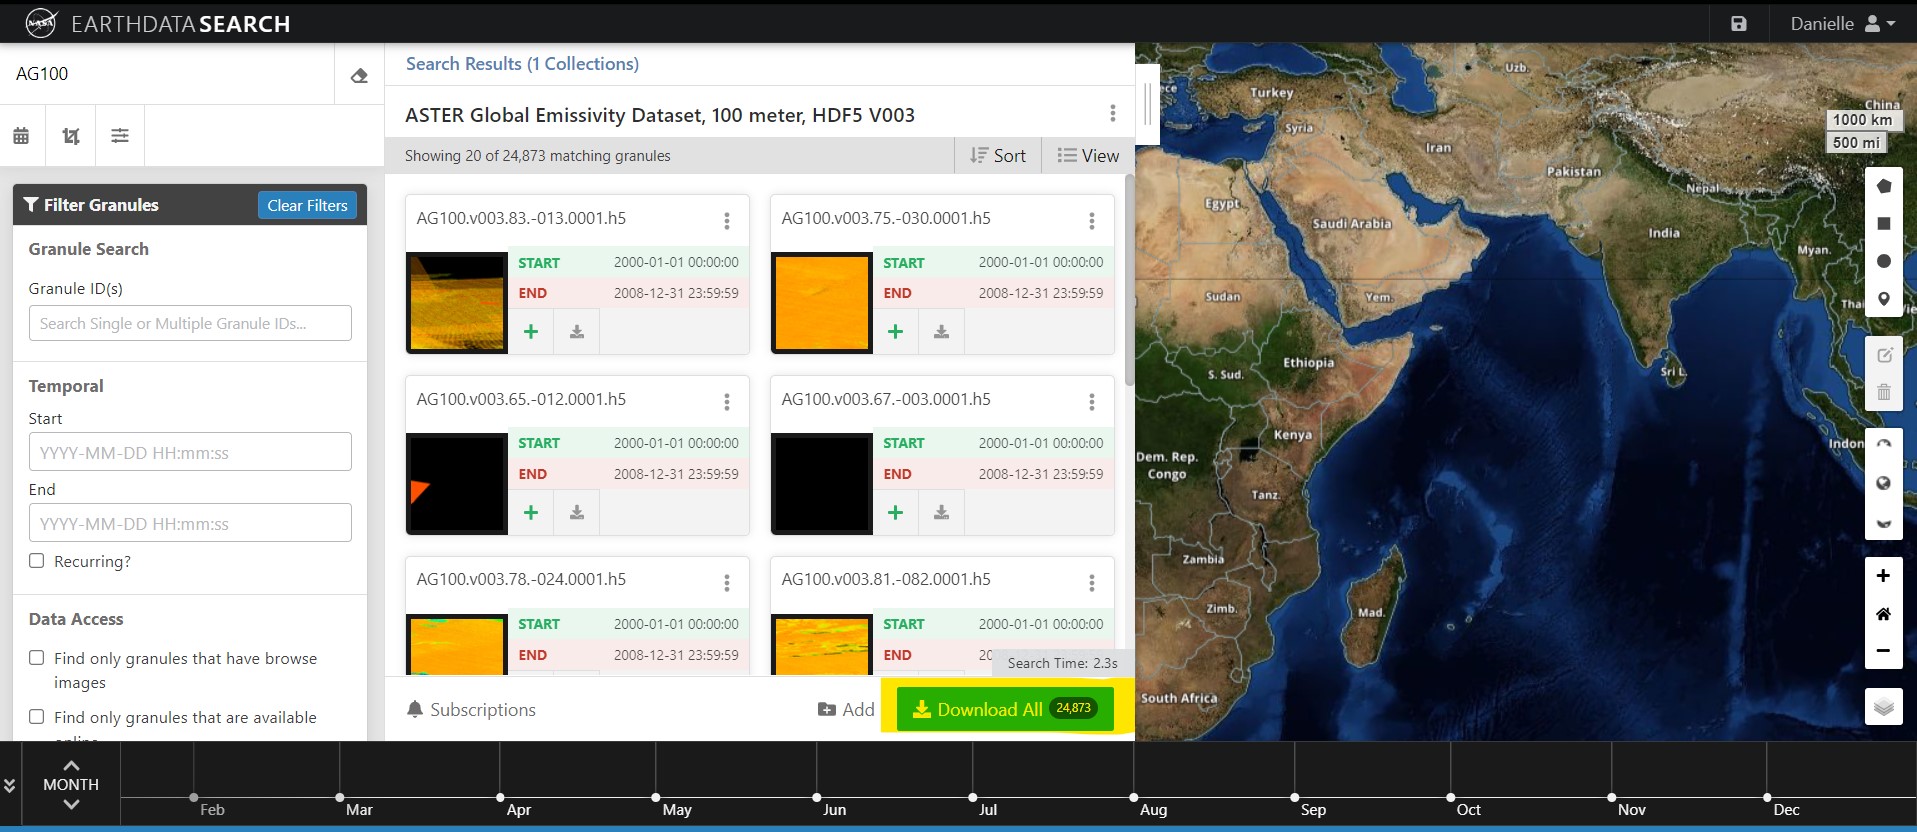The image size is (1917, 832).
Task: Click Download All 24,873 granules button
Action: pyautogui.click(x=1005, y=709)
